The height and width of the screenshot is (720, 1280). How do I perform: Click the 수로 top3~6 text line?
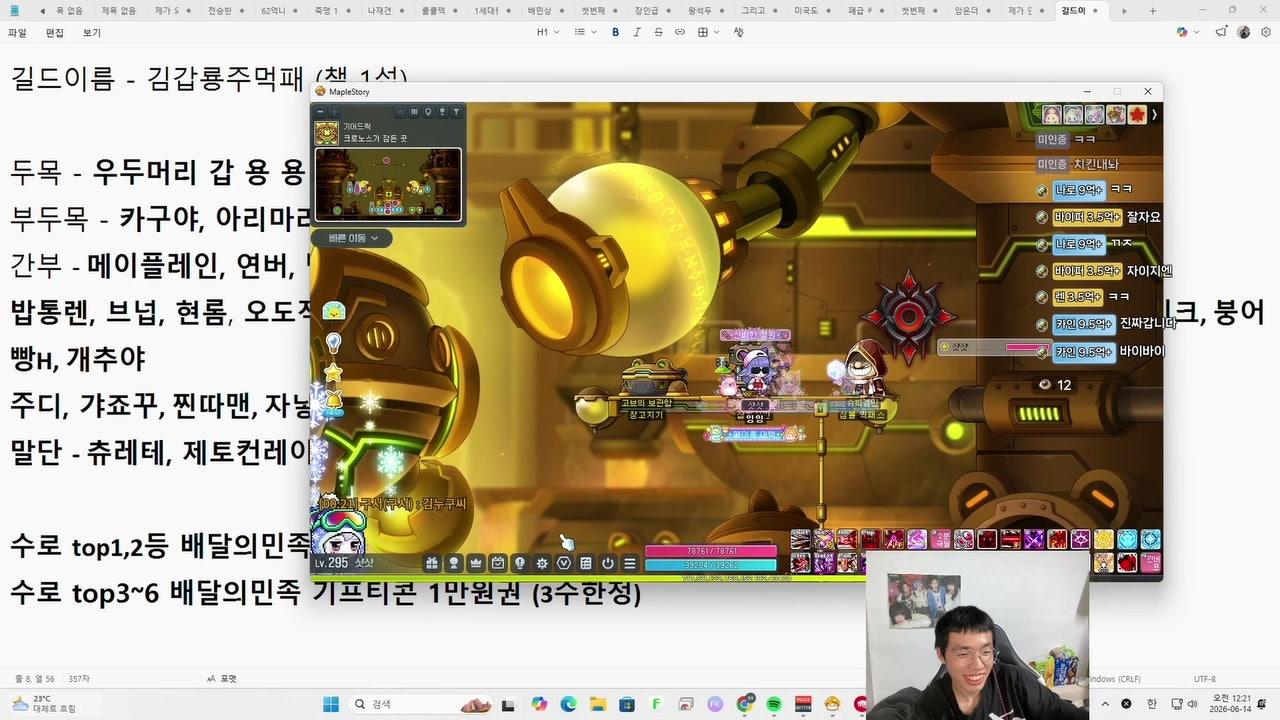coord(325,593)
